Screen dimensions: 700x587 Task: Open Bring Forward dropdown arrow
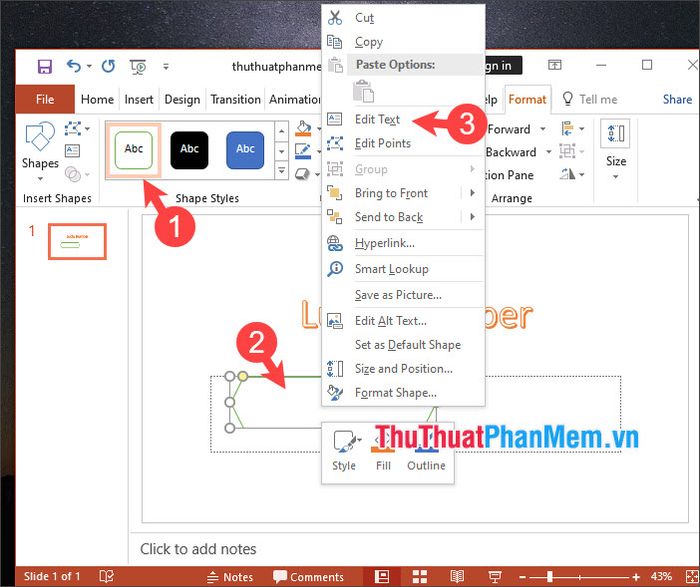pyautogui.click(x=543, y=129)
